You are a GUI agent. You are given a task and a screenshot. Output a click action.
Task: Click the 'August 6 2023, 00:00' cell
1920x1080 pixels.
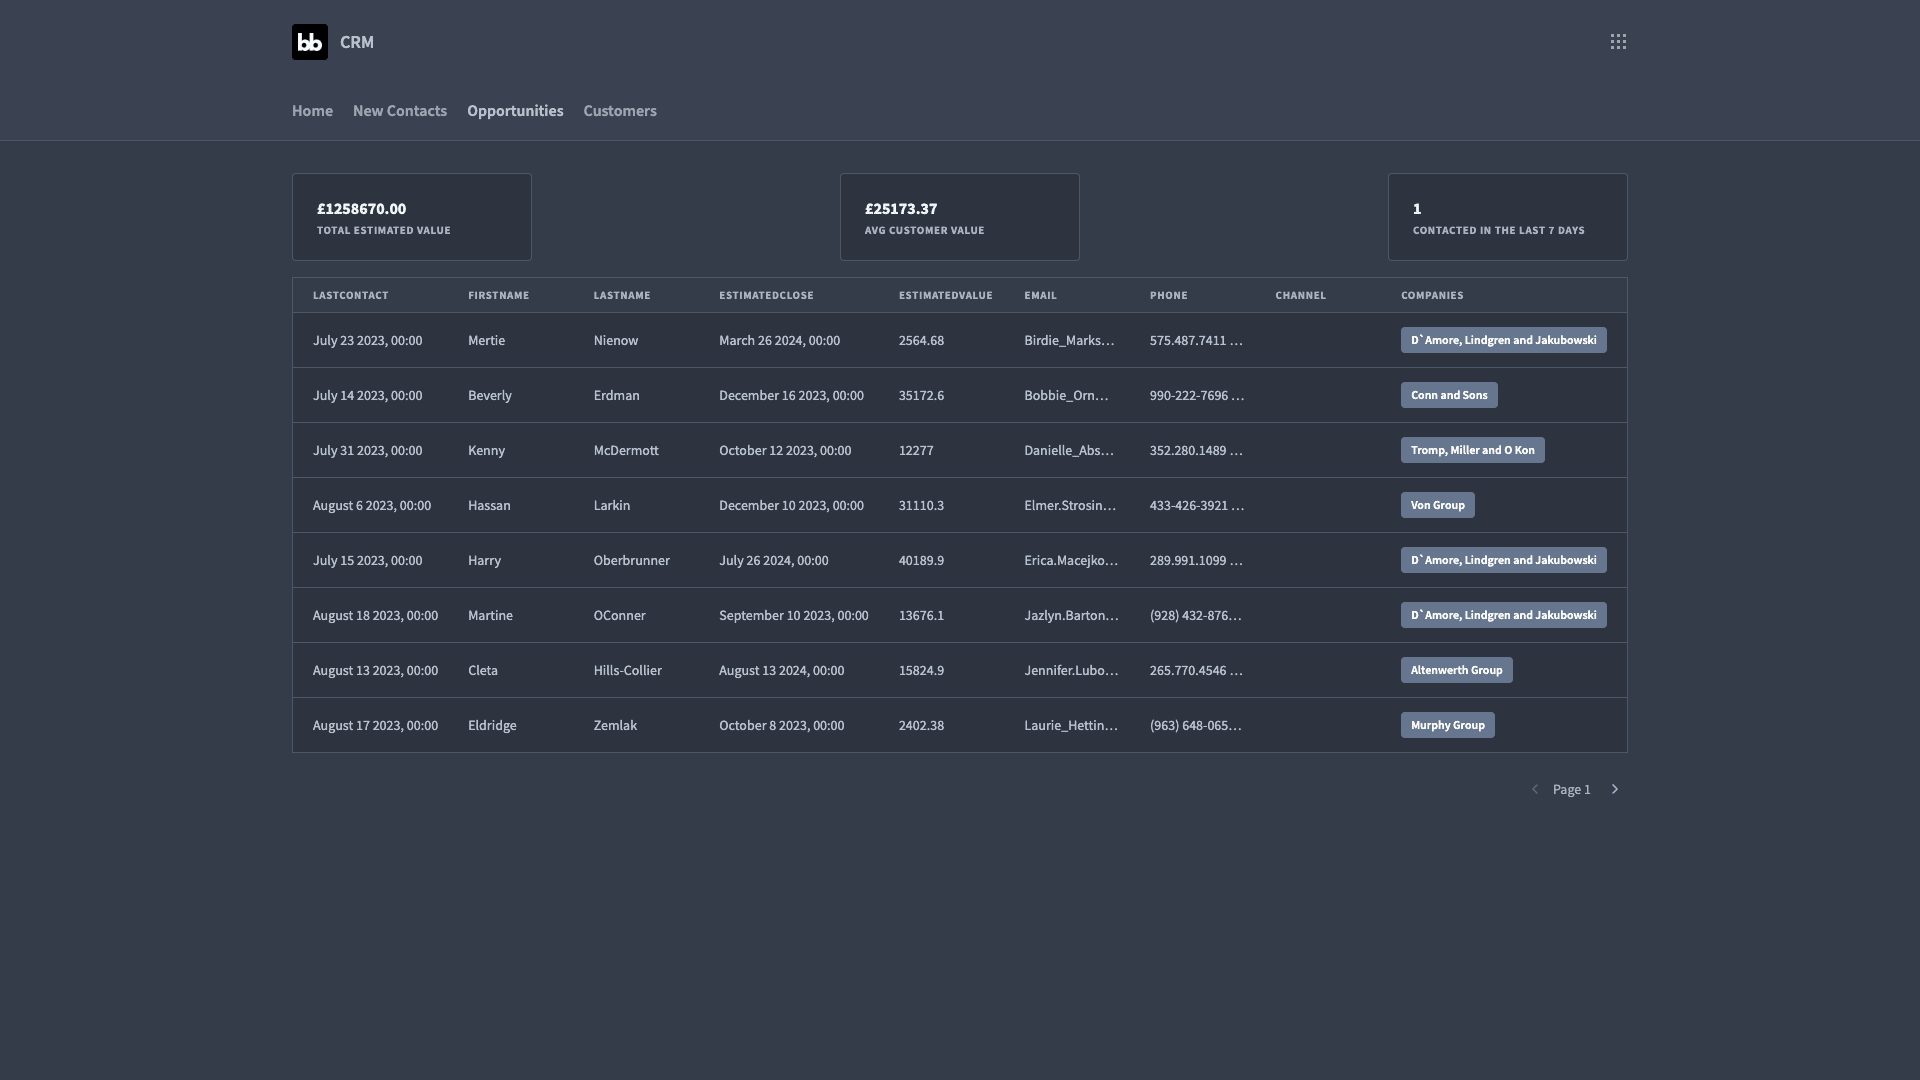coord(372,505)
